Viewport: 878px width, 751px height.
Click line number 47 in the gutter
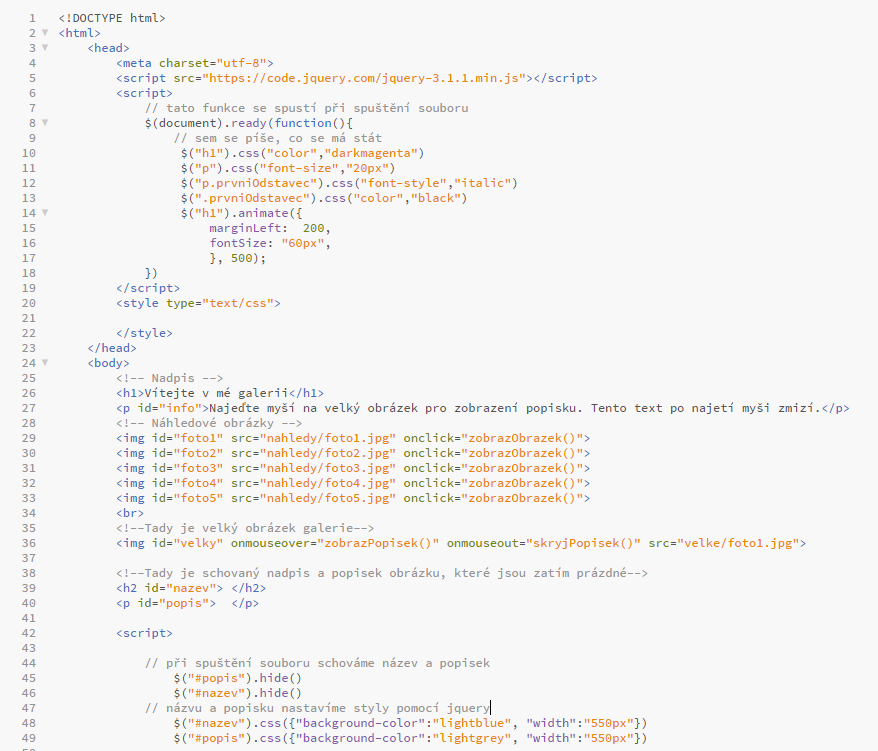29,708
